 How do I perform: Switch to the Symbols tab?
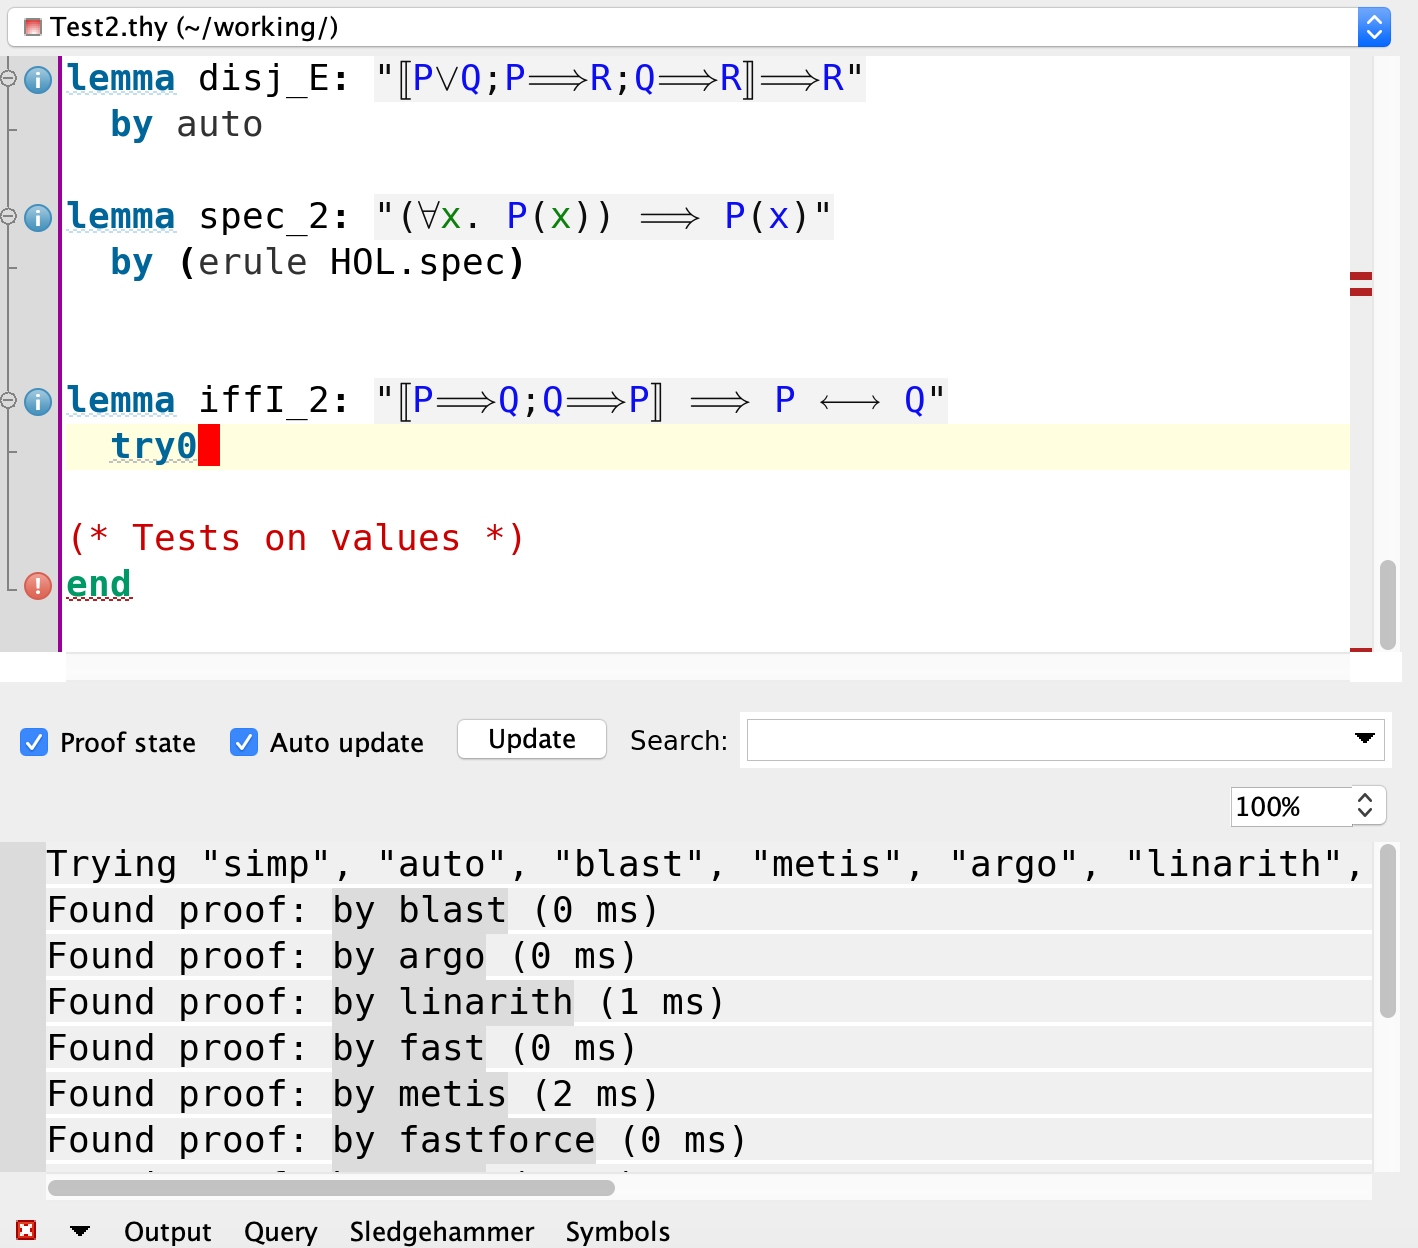pyautogui.click(x=618, y=1231)
